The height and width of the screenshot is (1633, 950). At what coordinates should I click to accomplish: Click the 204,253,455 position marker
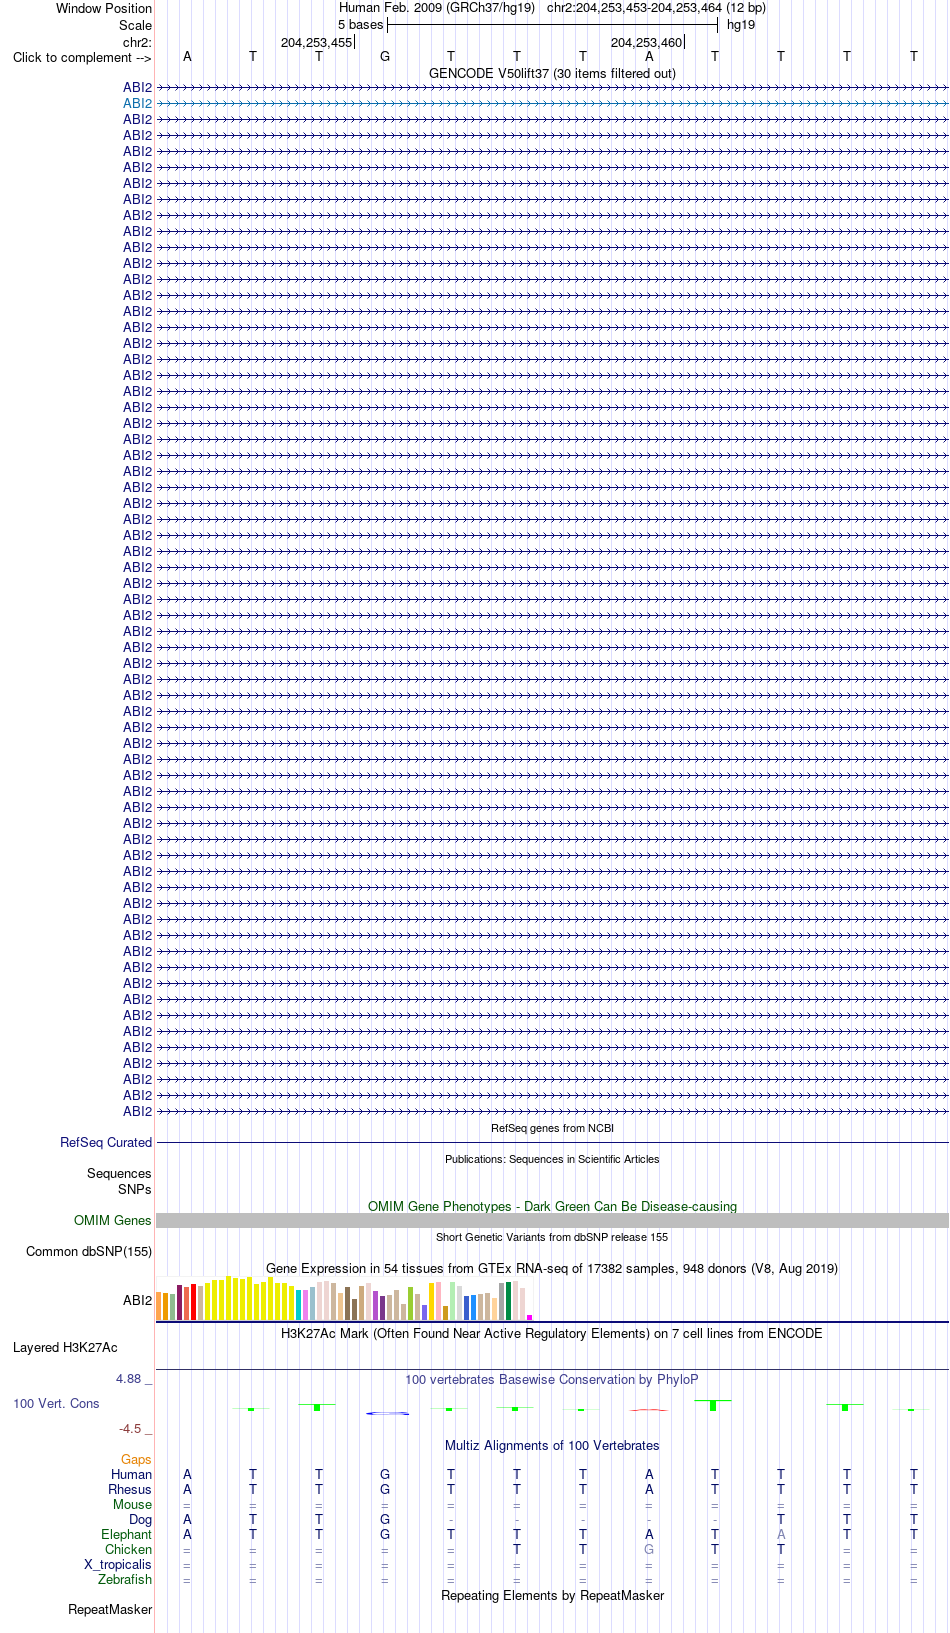coord(316,42)
